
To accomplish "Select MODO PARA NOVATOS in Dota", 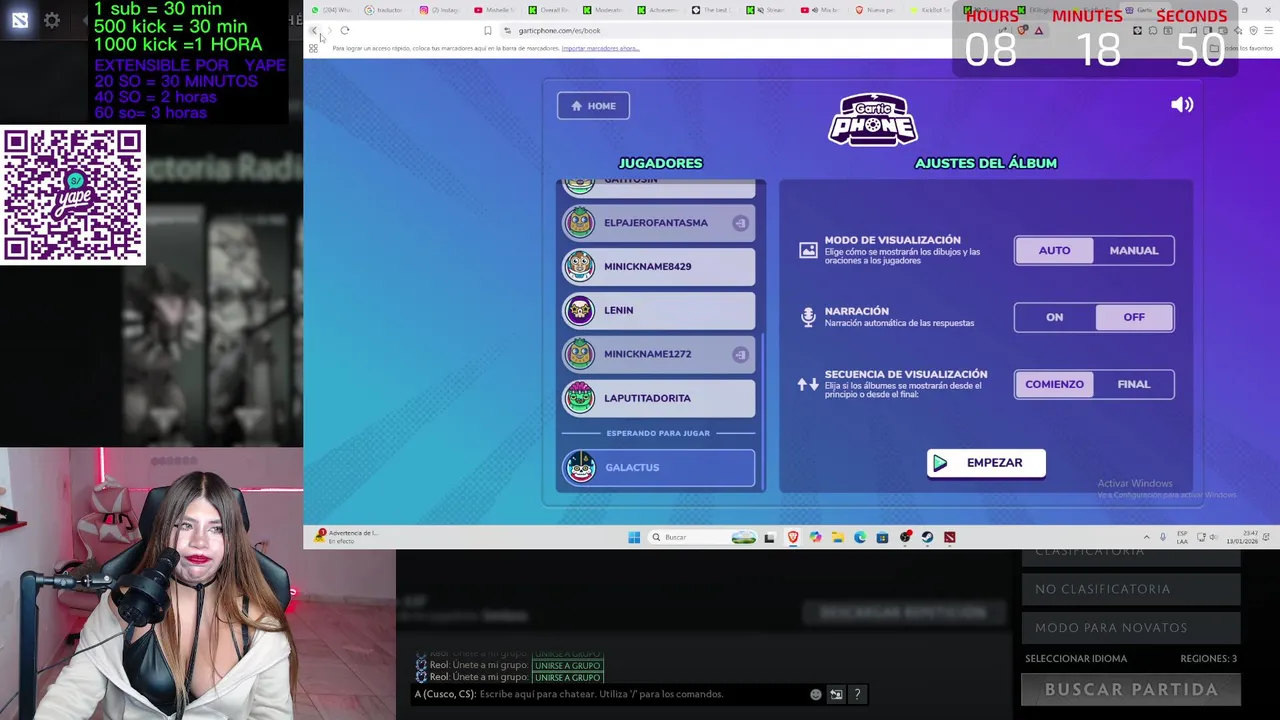I will pos(1131,628).
